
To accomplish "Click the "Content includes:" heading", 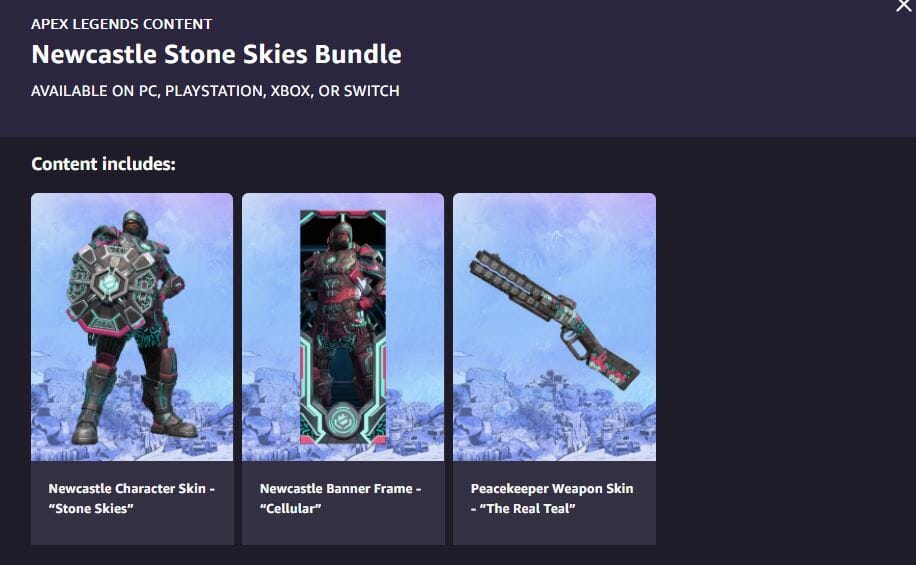I will 103,164.
